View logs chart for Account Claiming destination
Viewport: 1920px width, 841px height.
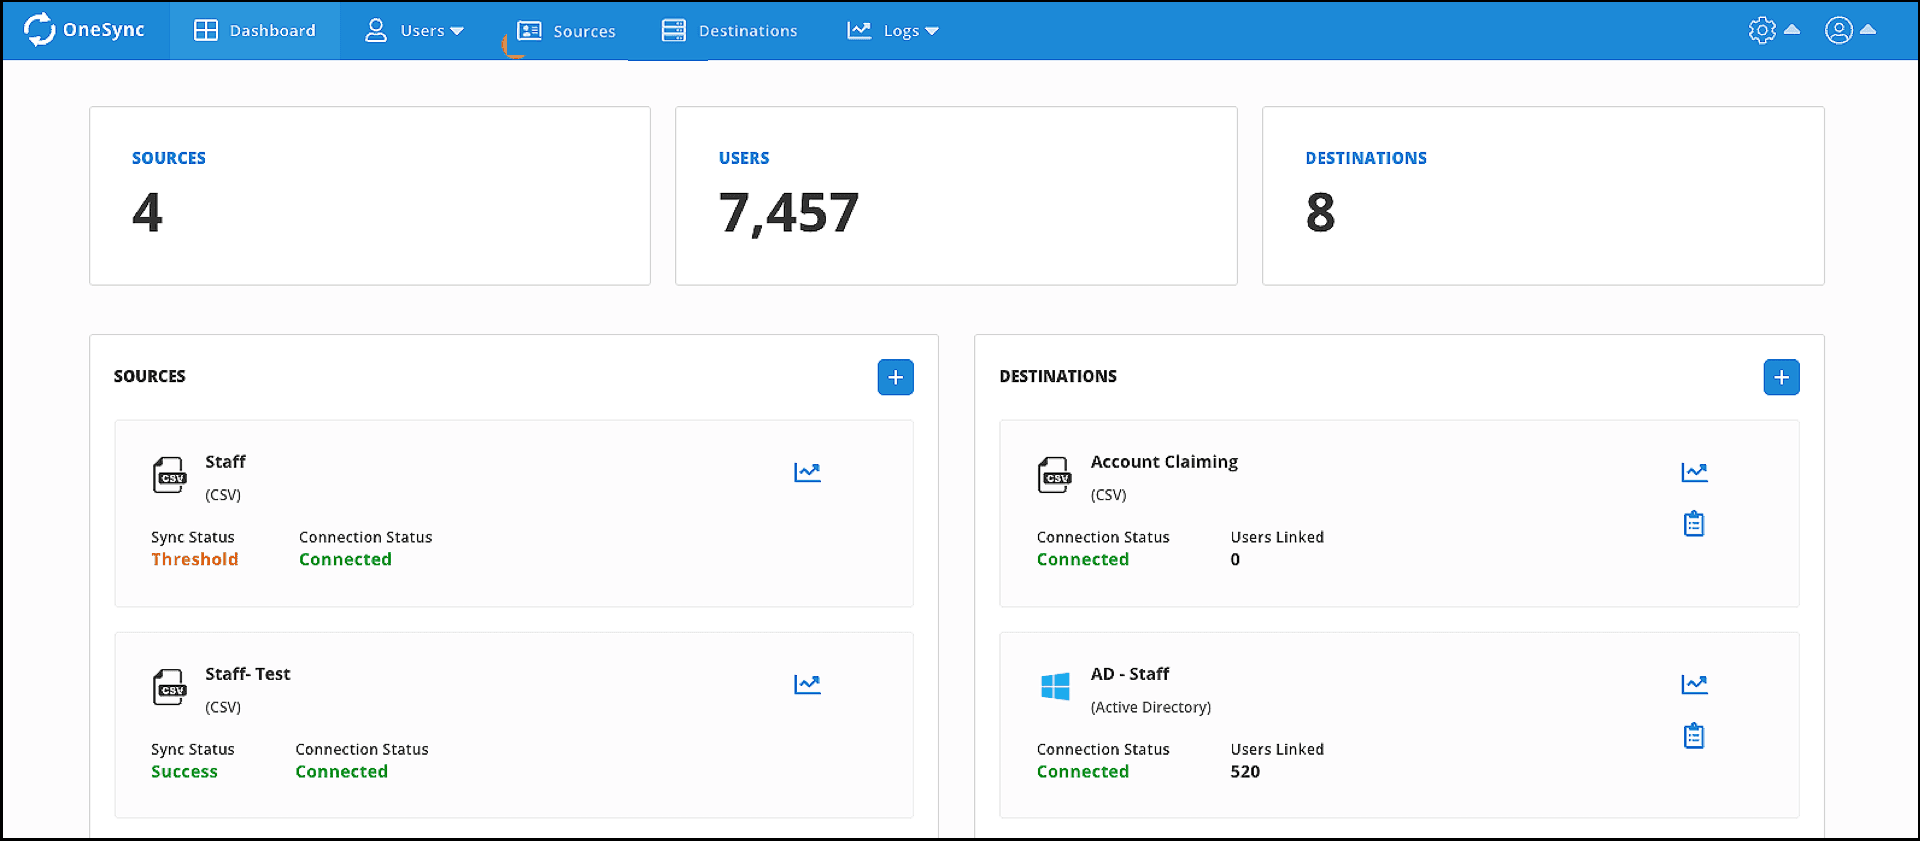pos(1694,472)
